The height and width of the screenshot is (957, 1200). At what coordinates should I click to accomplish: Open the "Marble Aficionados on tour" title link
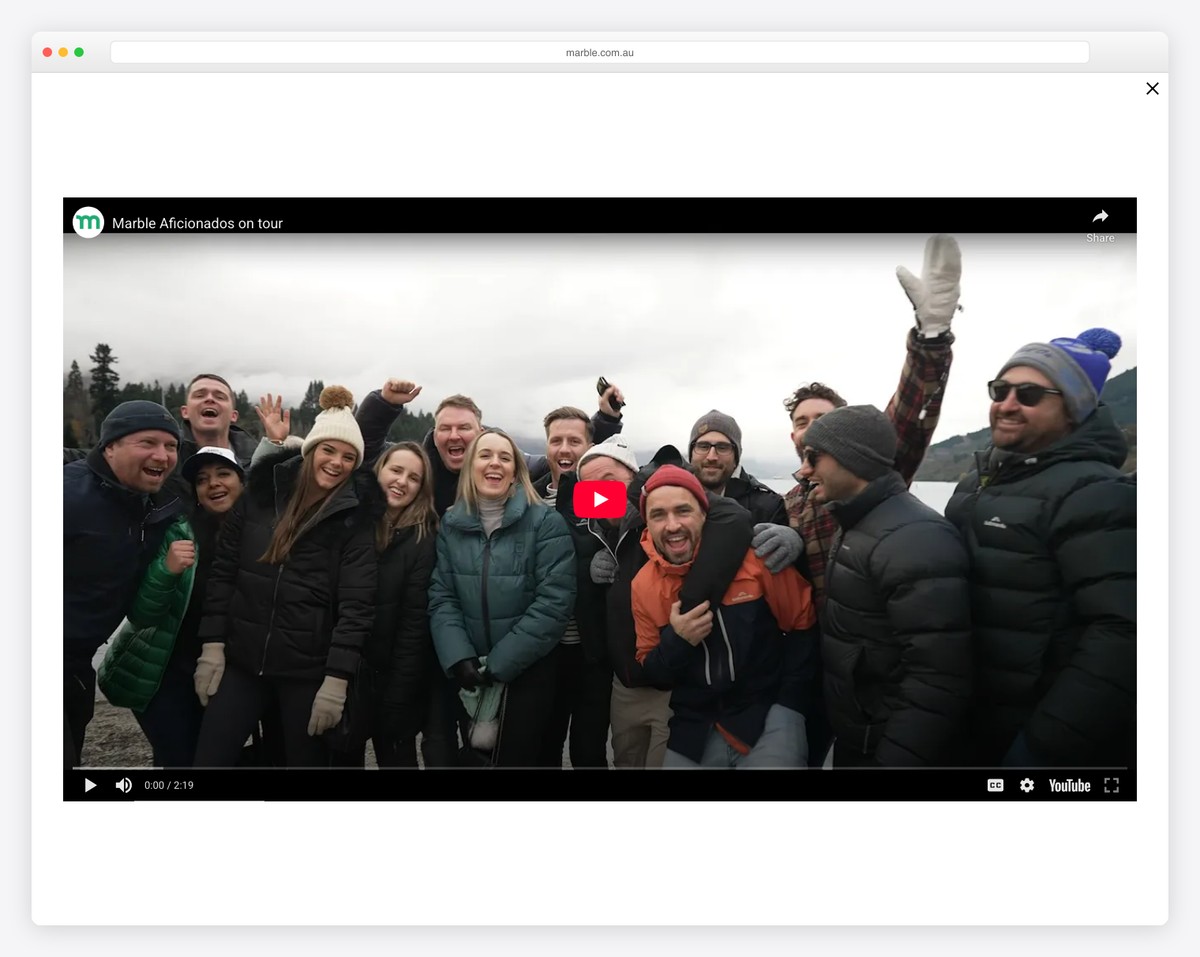click(197, 224)
